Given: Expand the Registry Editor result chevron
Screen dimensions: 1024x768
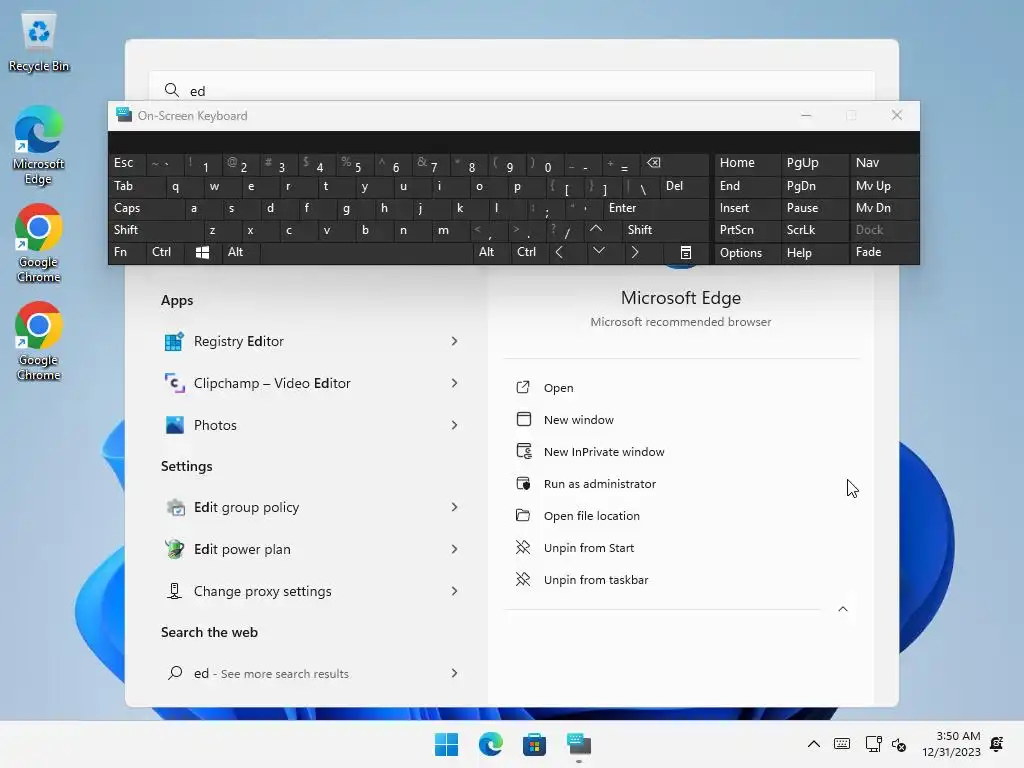Looking at the screenshot, I should point(455,342).
